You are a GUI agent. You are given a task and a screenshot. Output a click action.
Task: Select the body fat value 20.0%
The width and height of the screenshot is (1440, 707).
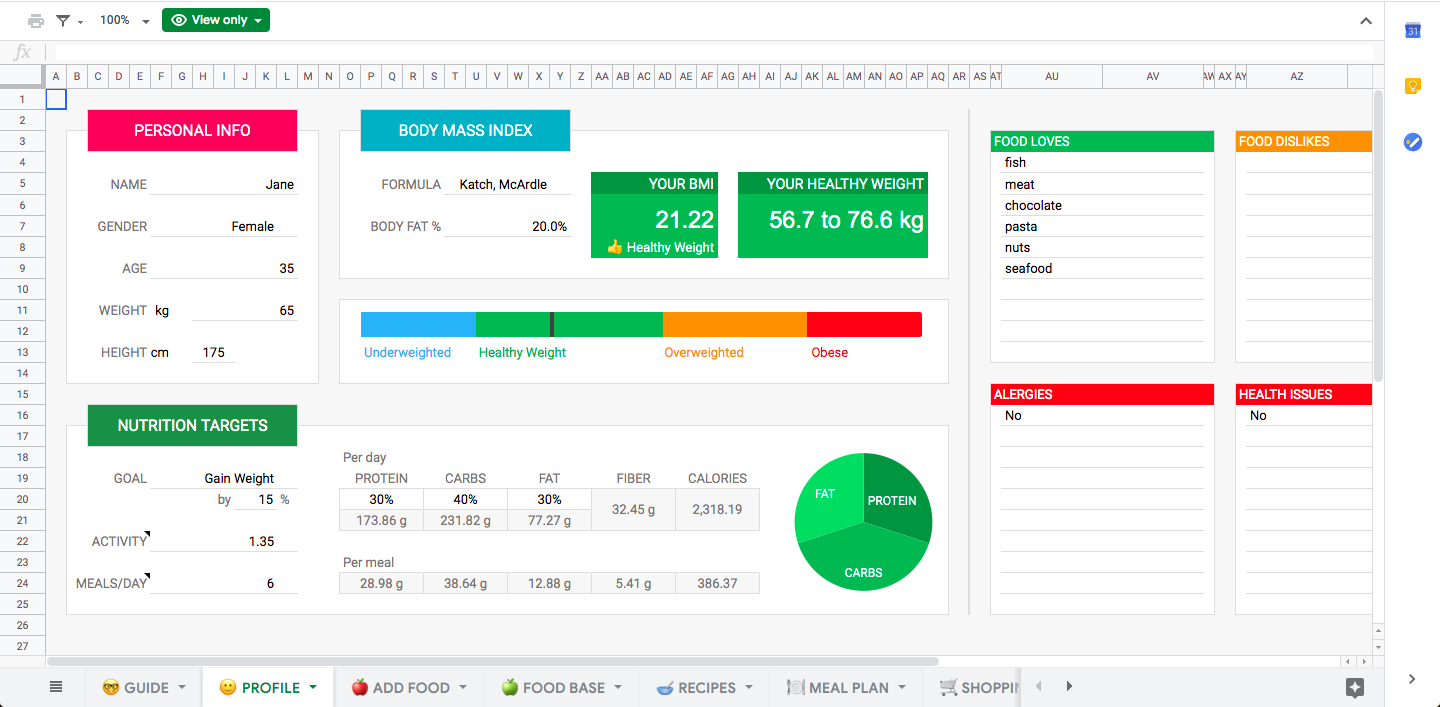(507, 226)
